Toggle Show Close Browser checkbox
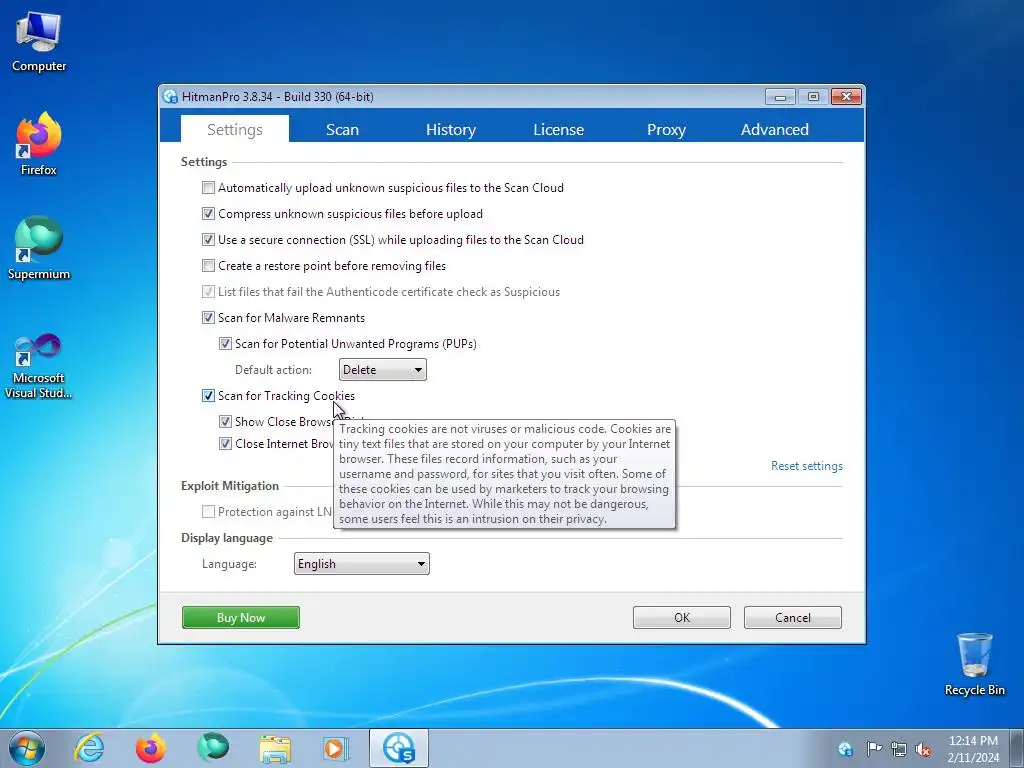 pos(225,422)
